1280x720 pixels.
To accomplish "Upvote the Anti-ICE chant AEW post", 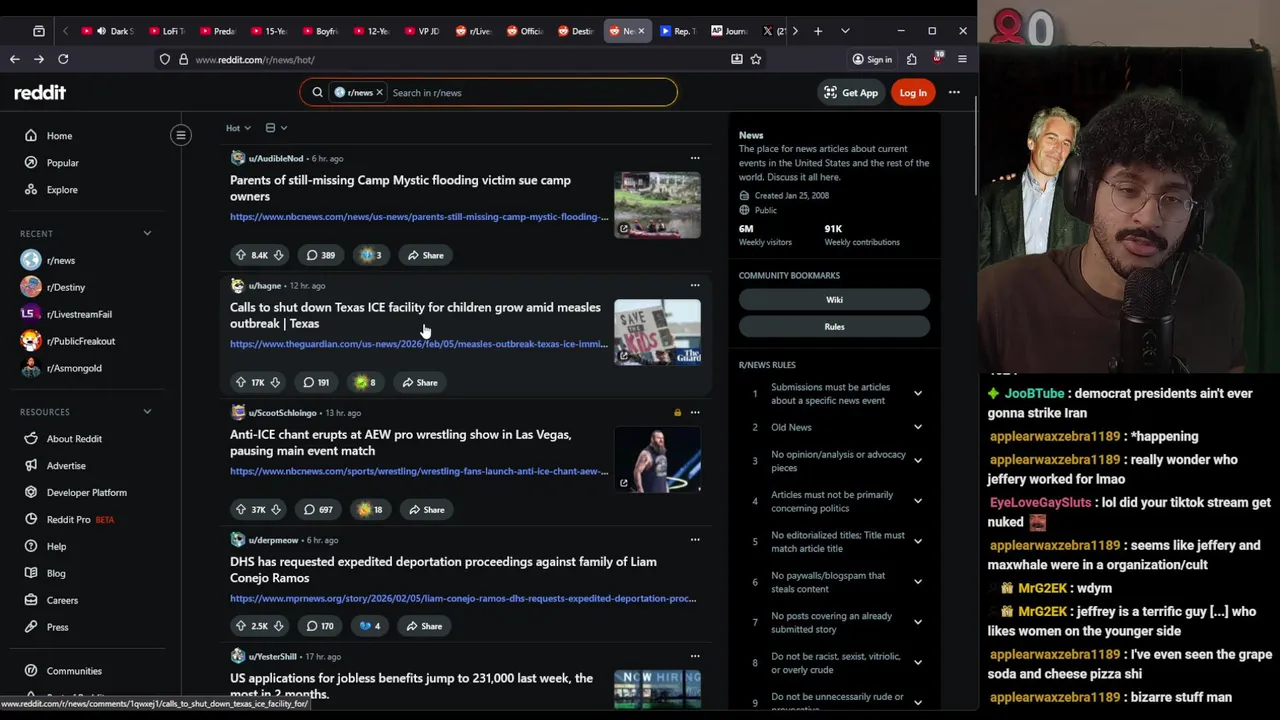I will pyautogui.click(x=240, y=509).
